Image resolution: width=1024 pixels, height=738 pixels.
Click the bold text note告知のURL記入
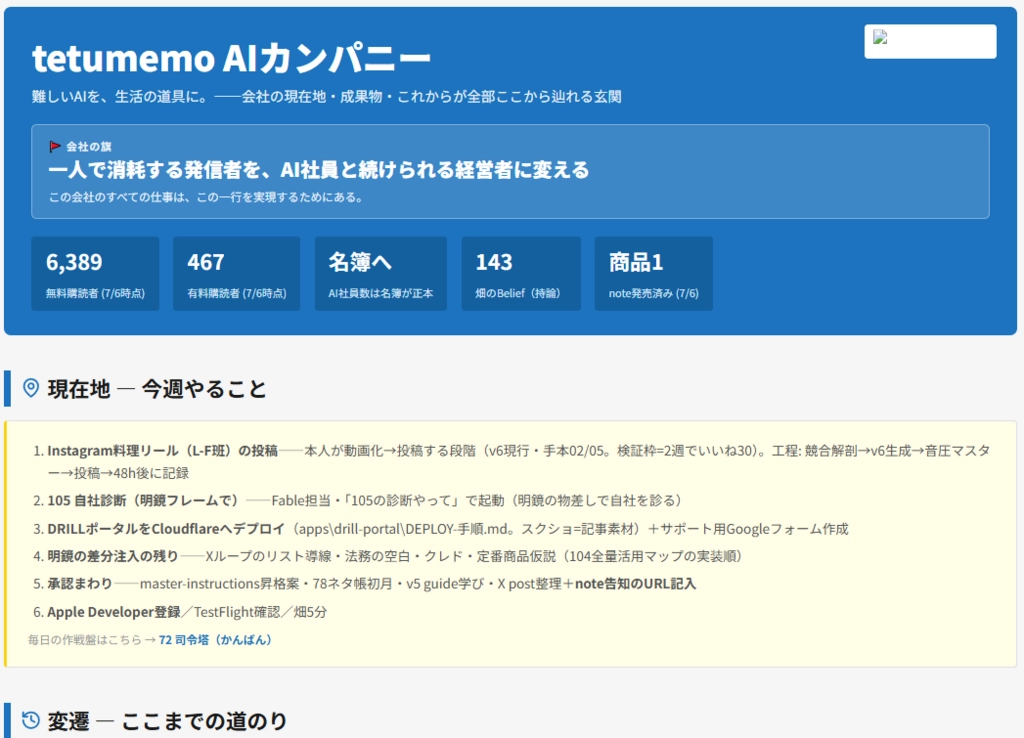635,583
